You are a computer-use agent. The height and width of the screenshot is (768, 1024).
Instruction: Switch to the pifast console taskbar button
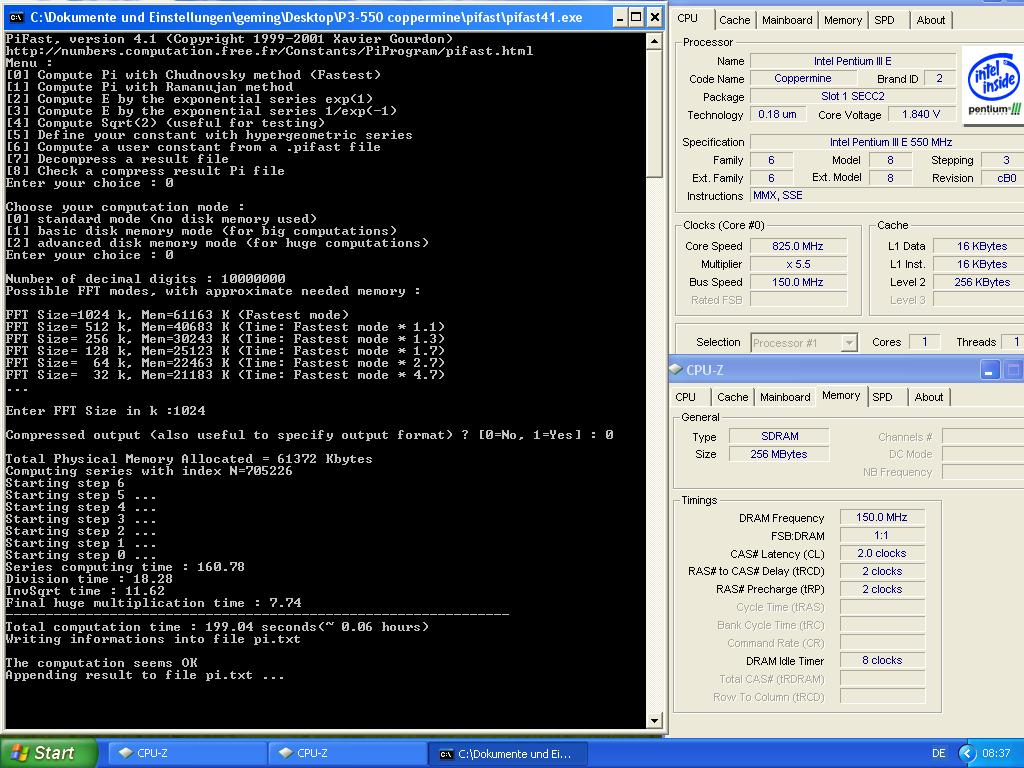coord(508,753)
